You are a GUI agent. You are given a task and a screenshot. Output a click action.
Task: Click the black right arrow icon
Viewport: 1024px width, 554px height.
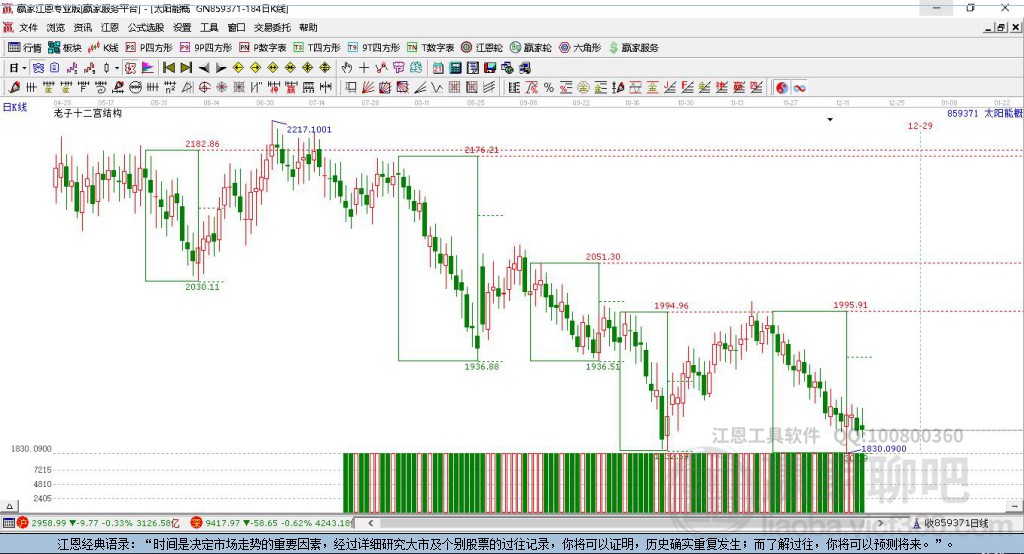221,68
